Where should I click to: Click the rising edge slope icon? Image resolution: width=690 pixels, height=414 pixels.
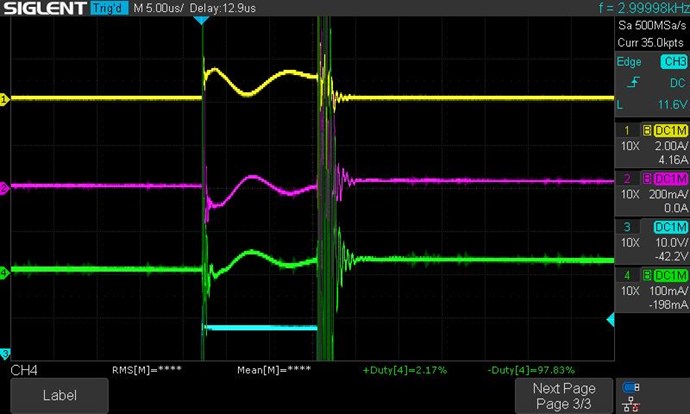pyautogui.click(x=633, y=82)
